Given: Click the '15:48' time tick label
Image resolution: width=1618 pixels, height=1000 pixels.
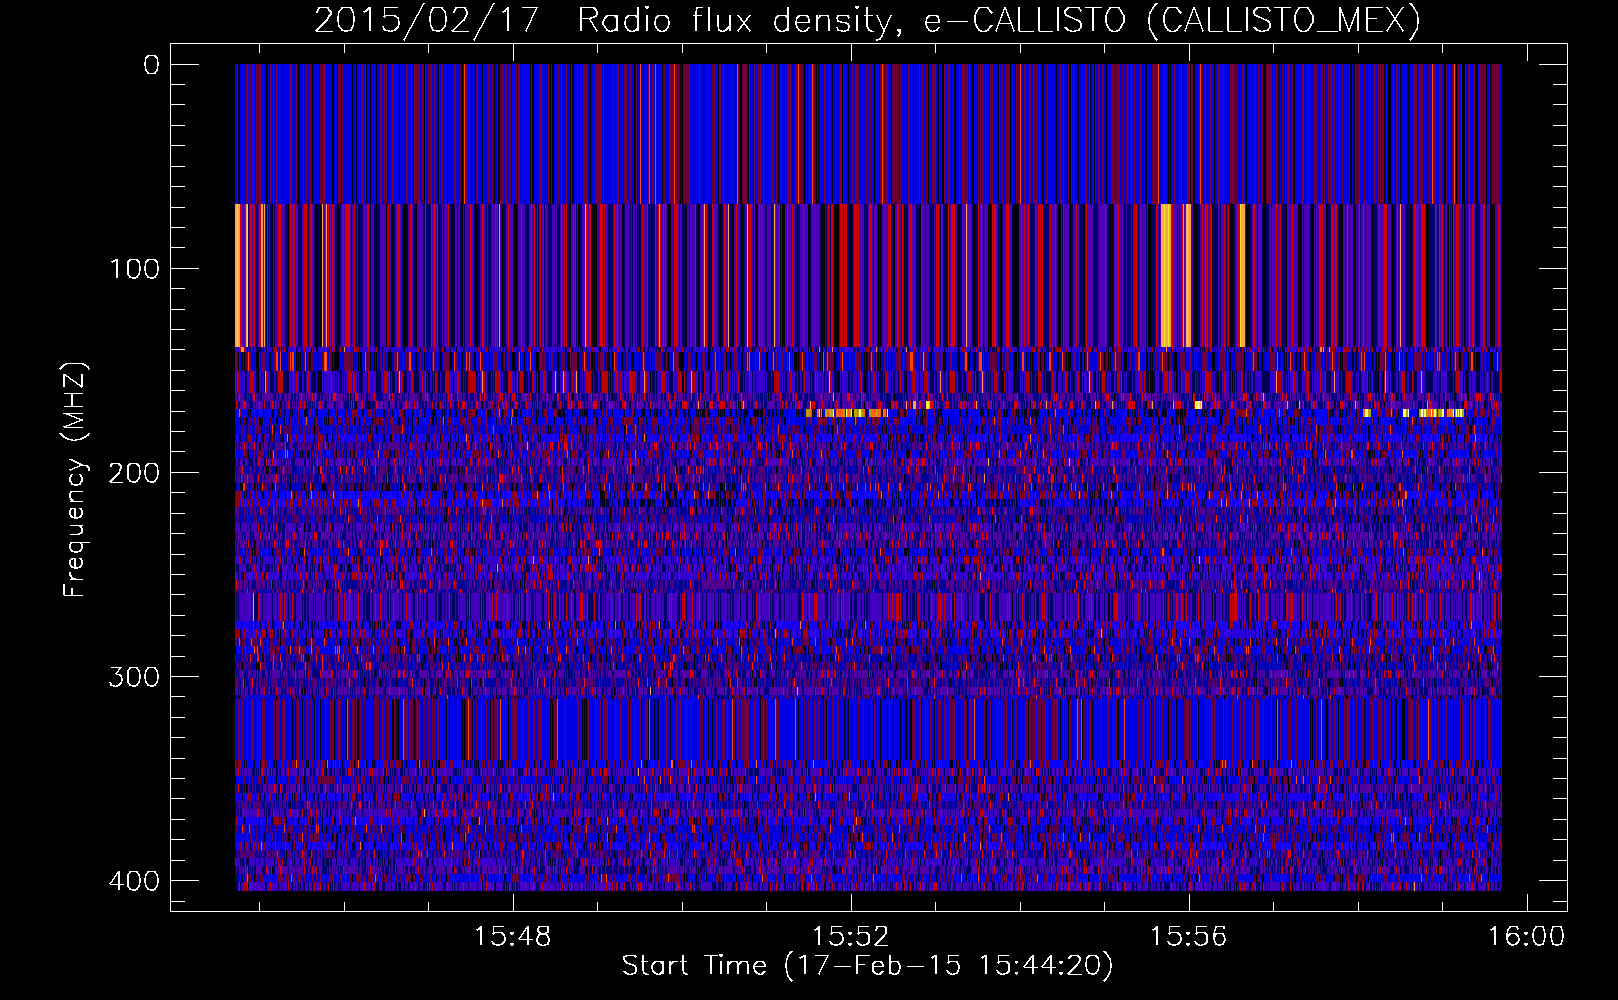Looking at the screenshot, I should [x=513, y=937].
